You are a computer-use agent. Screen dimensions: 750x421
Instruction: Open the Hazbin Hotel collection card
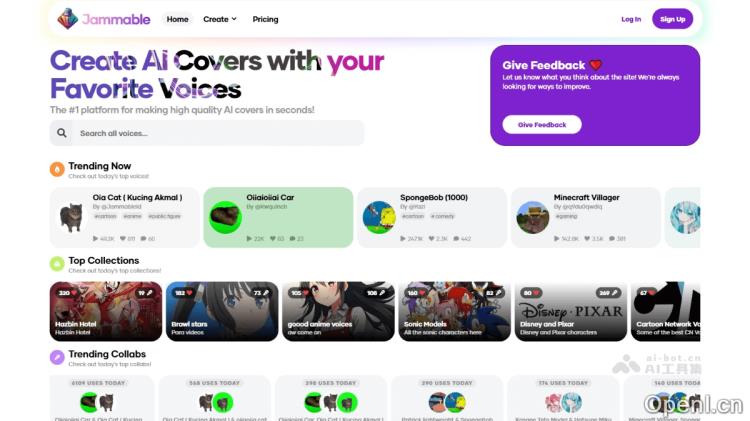(x=106, y=311)
